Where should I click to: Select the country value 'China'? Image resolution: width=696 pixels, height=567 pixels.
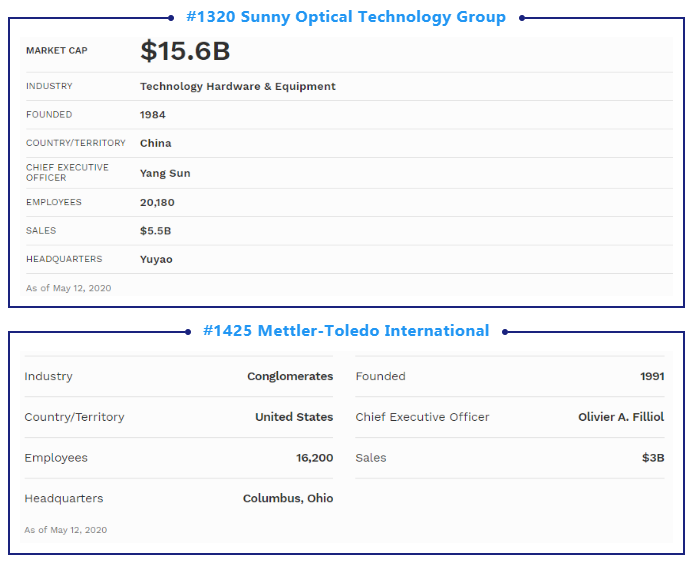point(156,143)
